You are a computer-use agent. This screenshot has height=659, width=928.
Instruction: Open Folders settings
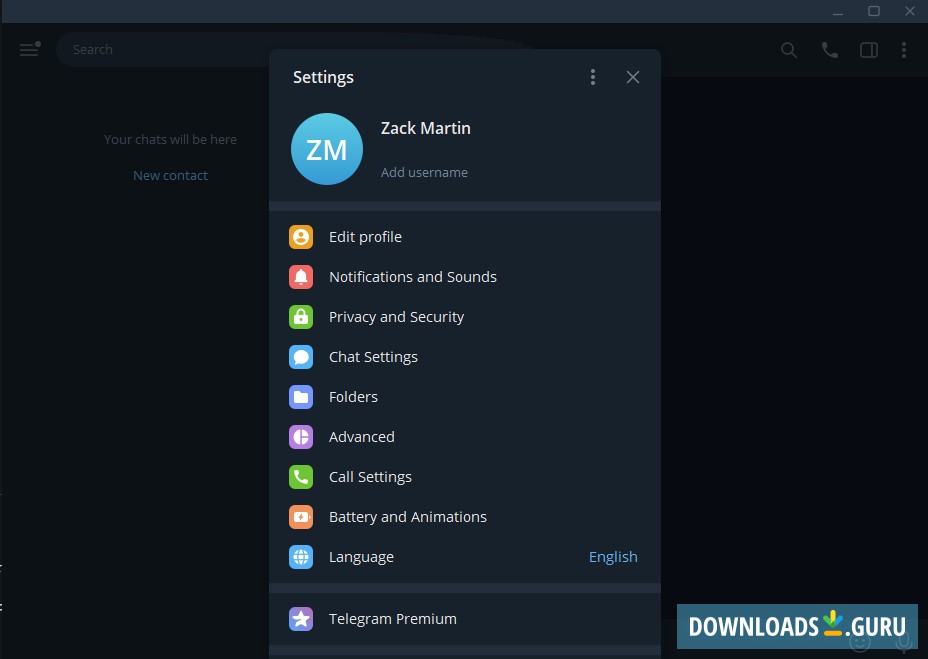click(465, 397)
